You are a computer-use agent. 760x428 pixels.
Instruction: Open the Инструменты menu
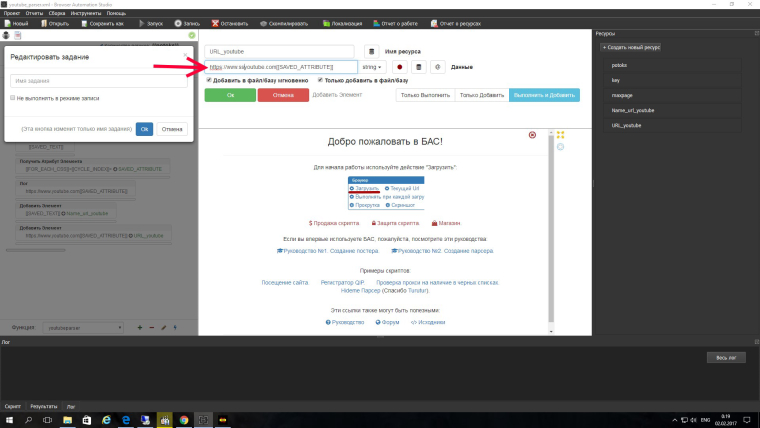coord(86,13)
